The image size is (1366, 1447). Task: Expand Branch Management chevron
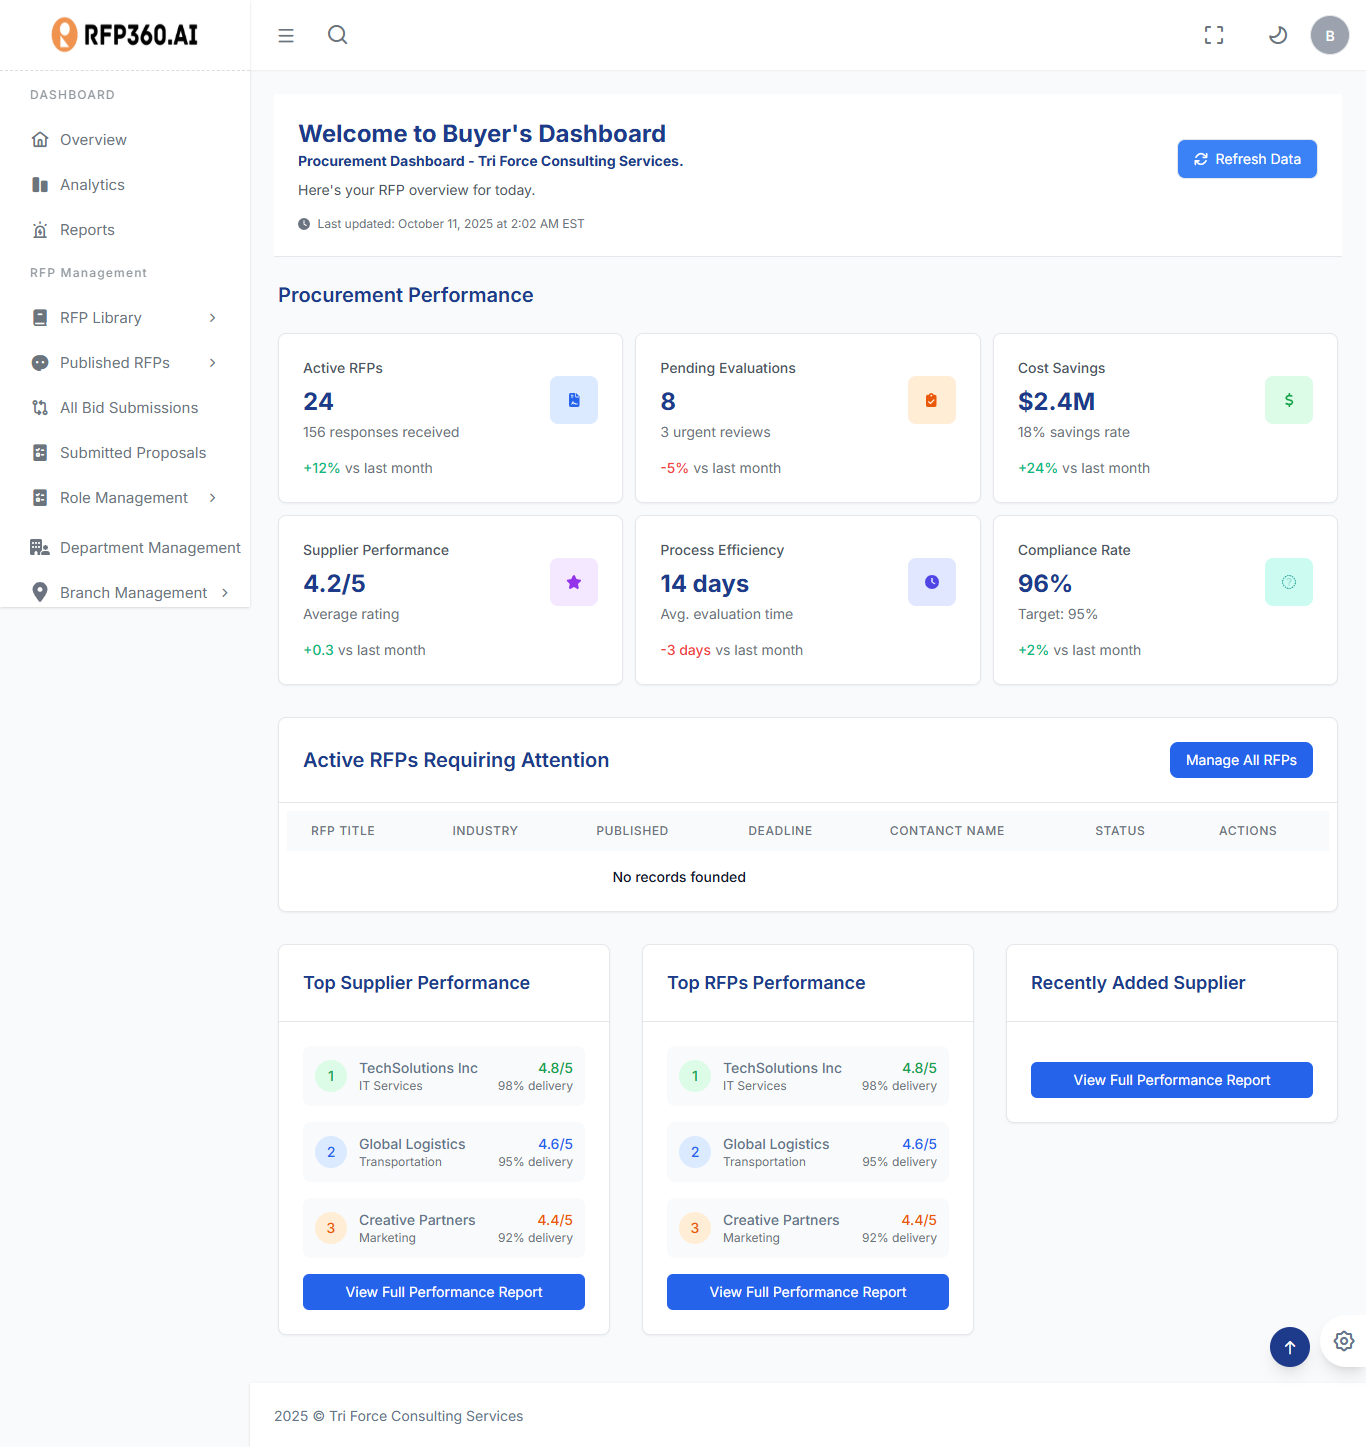click(225, 593)
